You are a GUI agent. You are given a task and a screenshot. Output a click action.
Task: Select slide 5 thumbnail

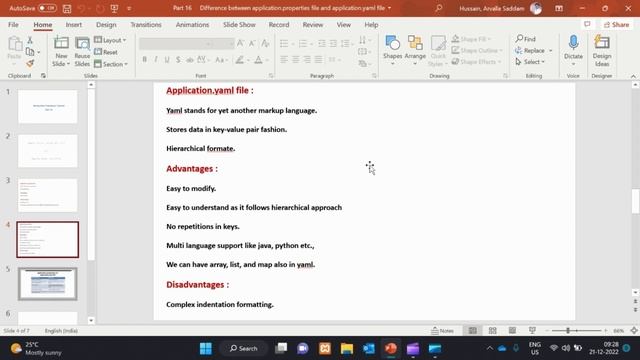click(x=47, y=284)
